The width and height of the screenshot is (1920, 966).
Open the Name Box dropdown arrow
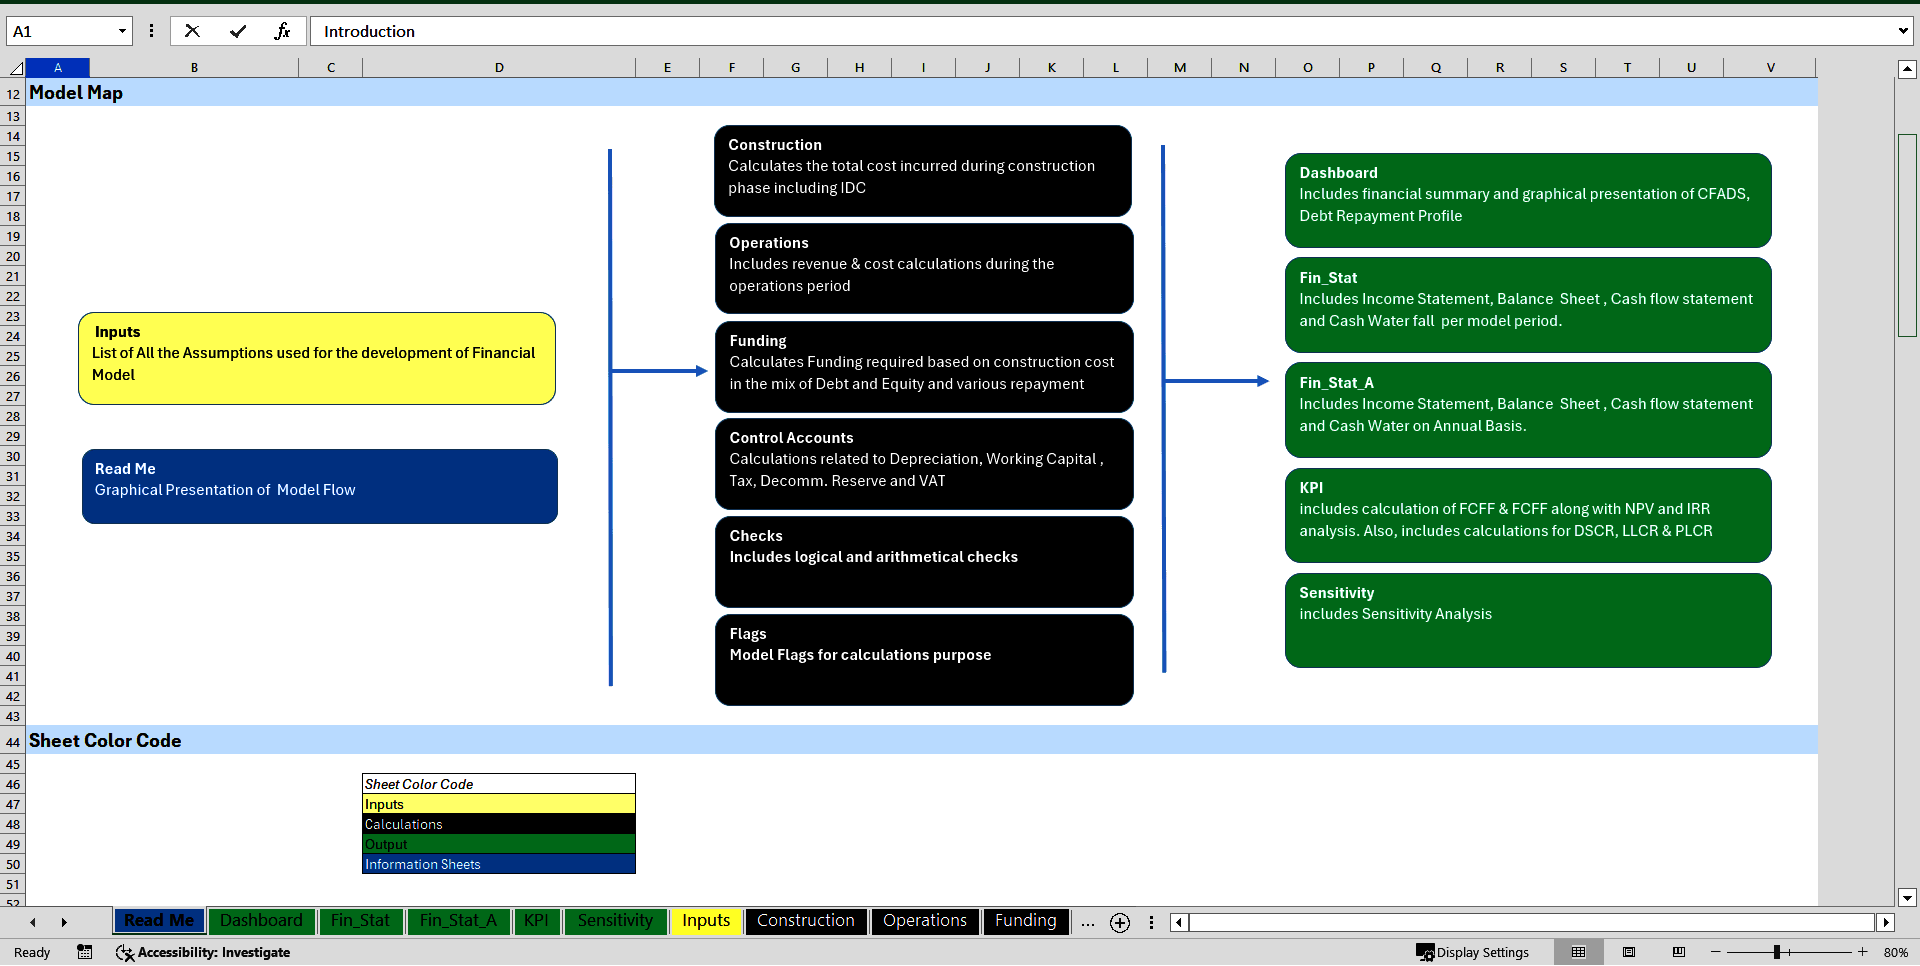121,31
